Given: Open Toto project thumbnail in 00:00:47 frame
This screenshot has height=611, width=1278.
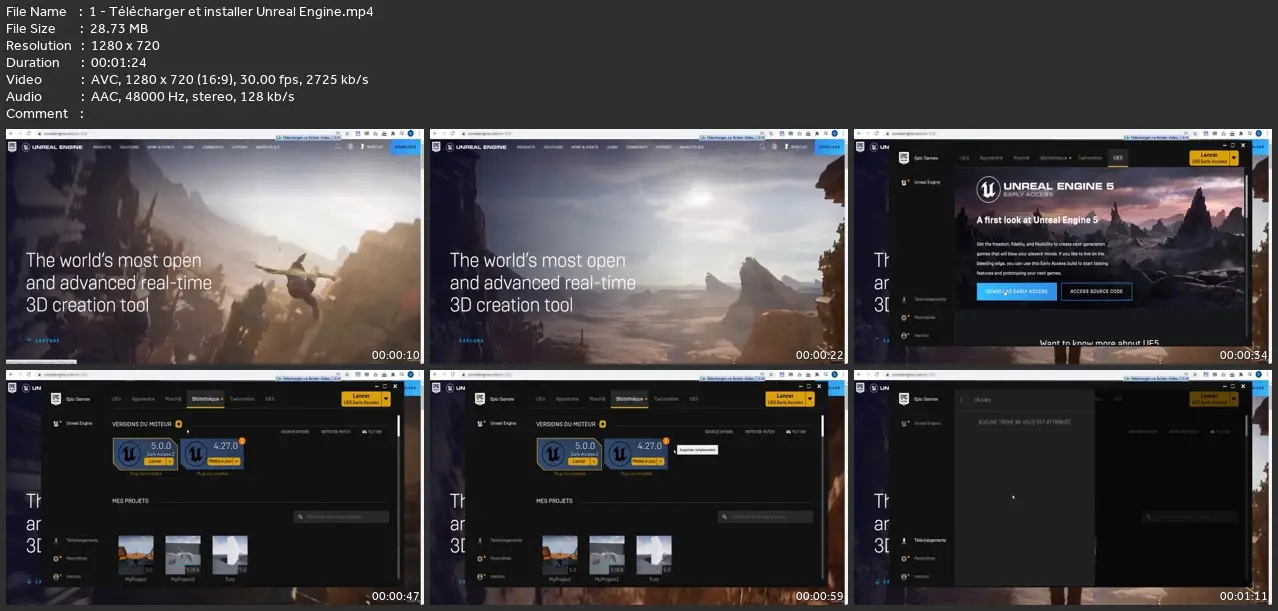Looking at the screenshot, I should [x=230, y=555].
